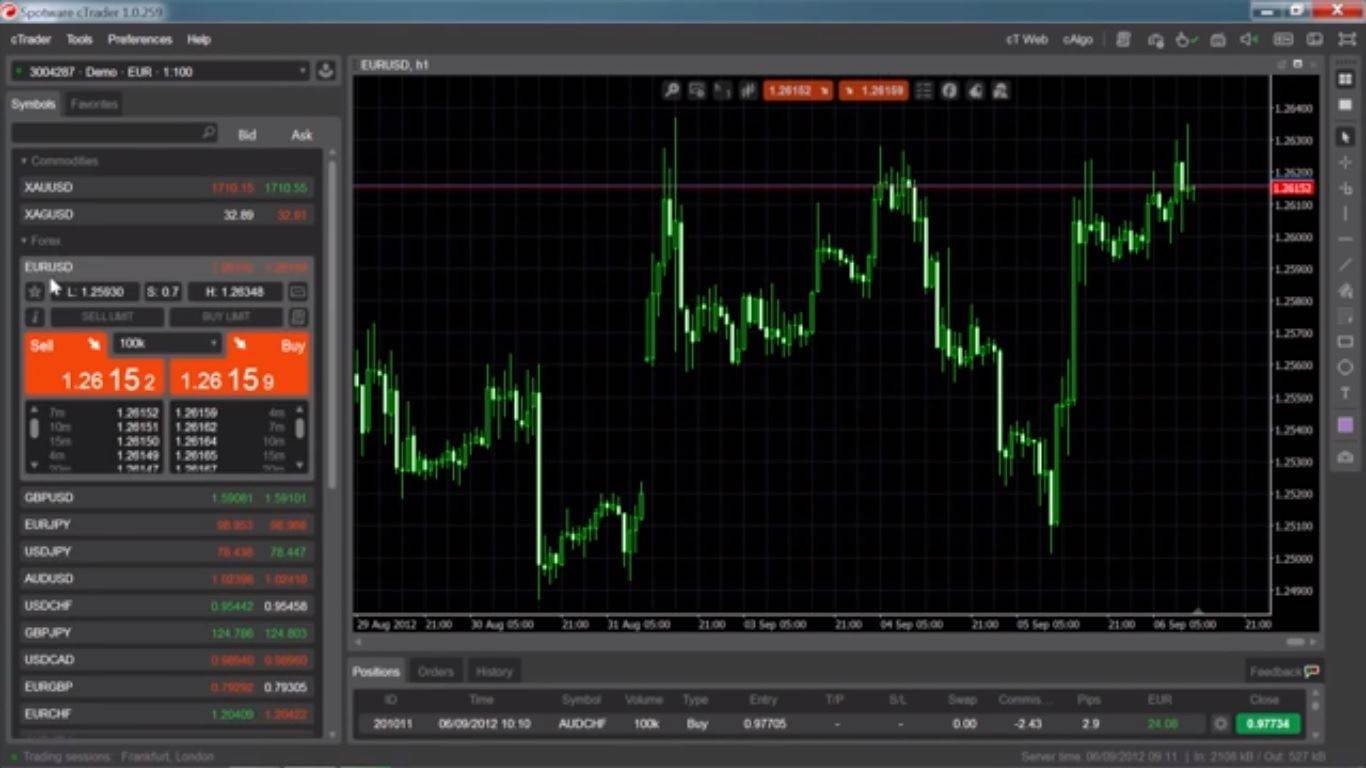The height and width of the screenshot is (768, 1366).
Task: Open the Tools menu
Action: (x=79, y=39)
